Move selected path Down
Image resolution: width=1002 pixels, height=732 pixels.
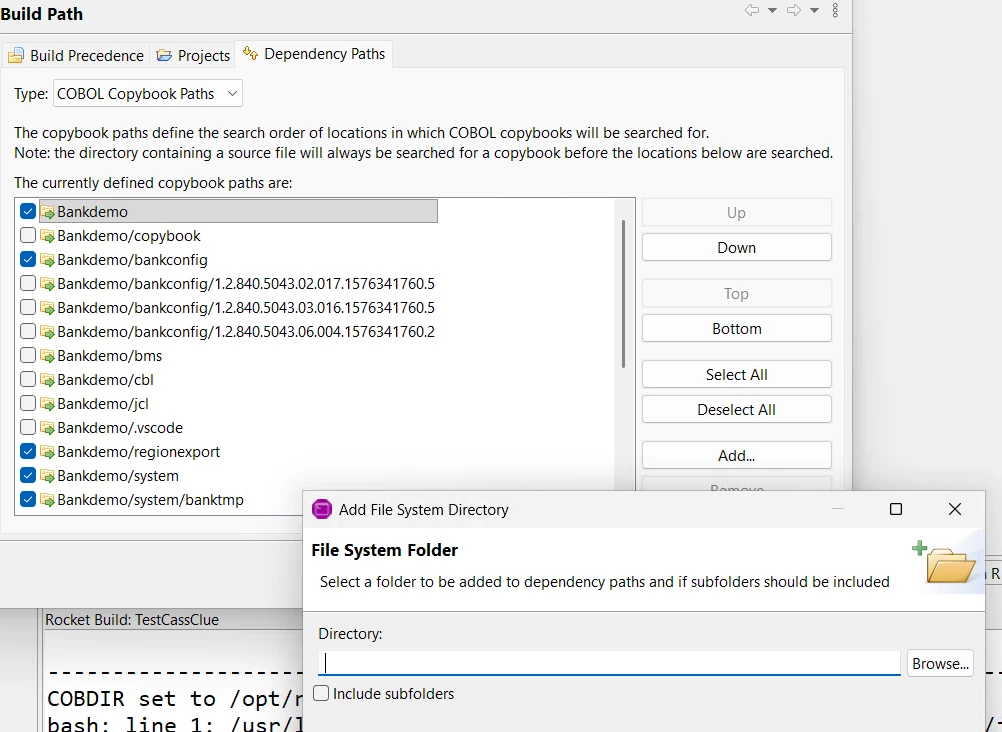click(x=737, y=247)
